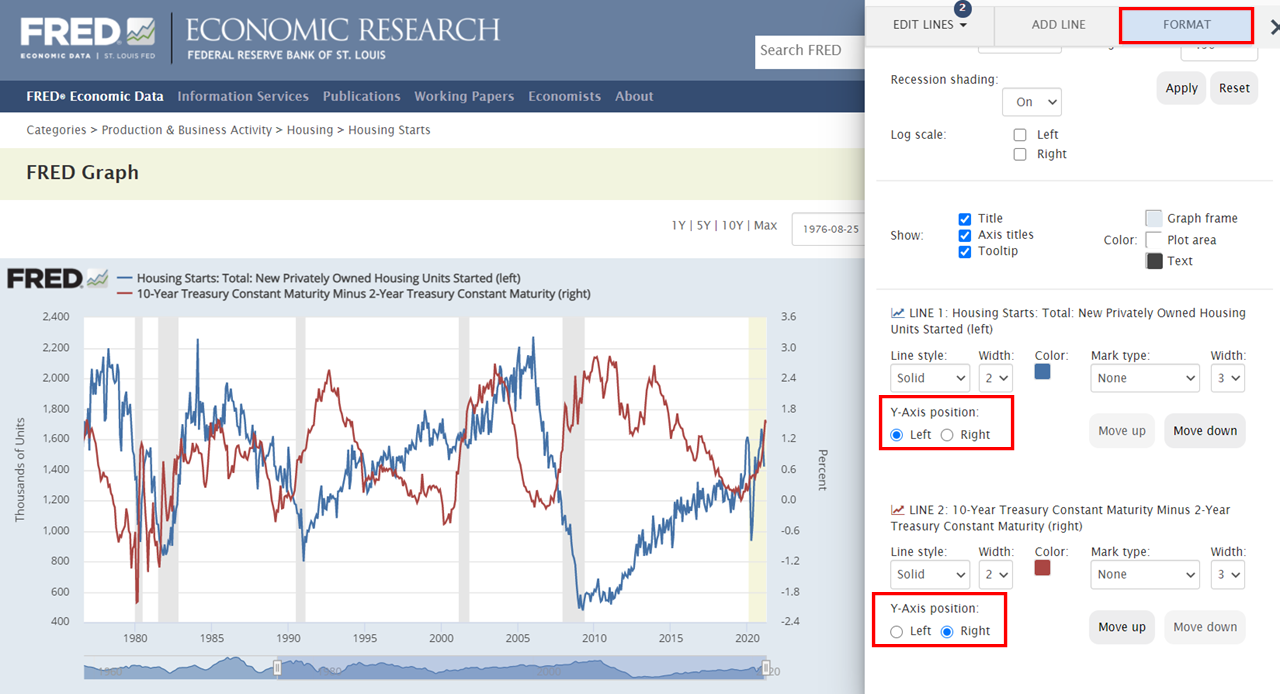This screenshot has height=694, width=1280.
Task: Switch to the ADD LINE tab
Action: click(x=1058, y=25)
